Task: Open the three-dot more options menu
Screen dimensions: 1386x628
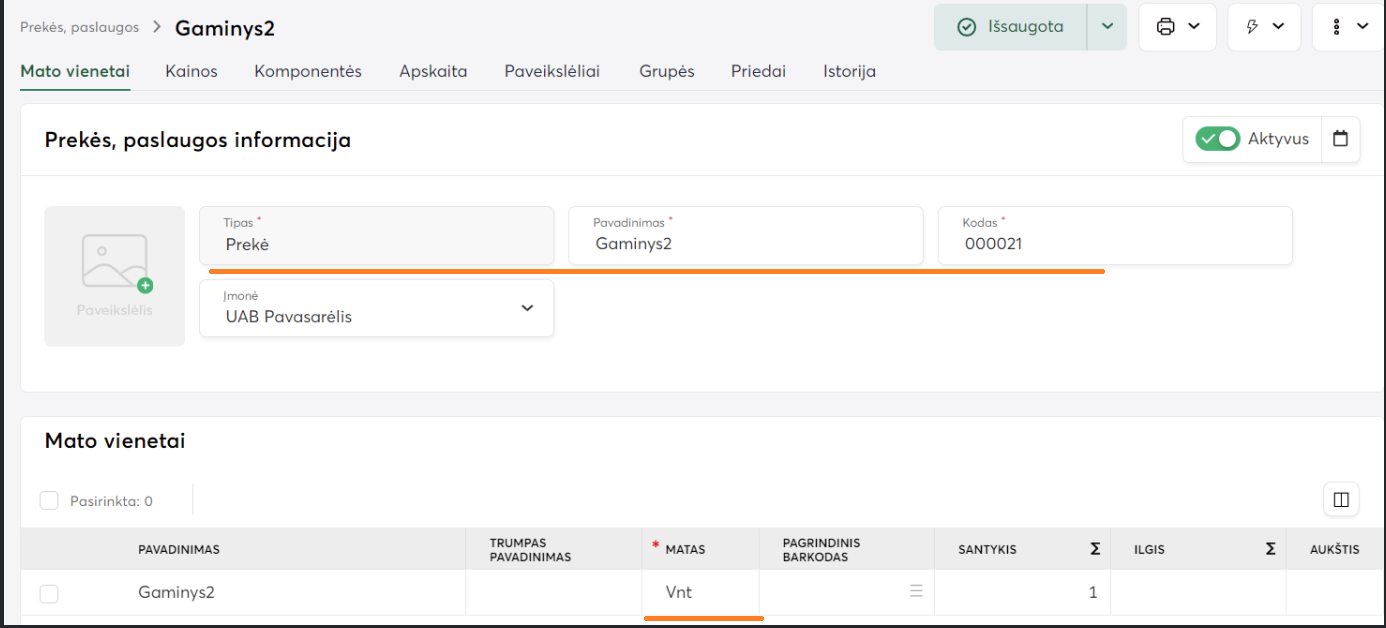Action: pos(1348,27)
